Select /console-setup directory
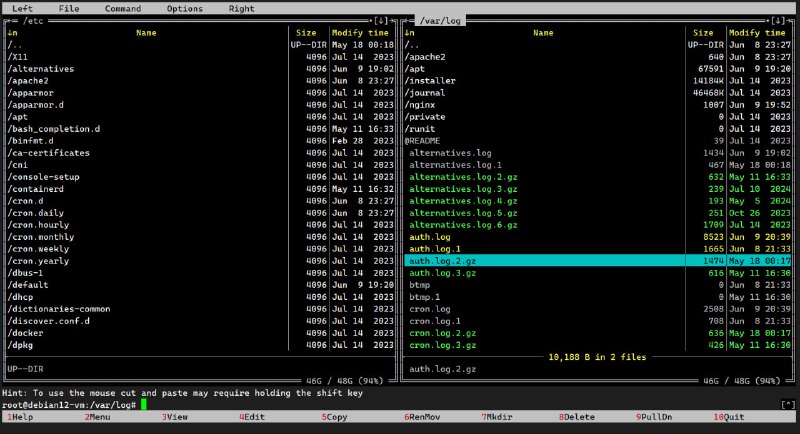 point(147,176)
